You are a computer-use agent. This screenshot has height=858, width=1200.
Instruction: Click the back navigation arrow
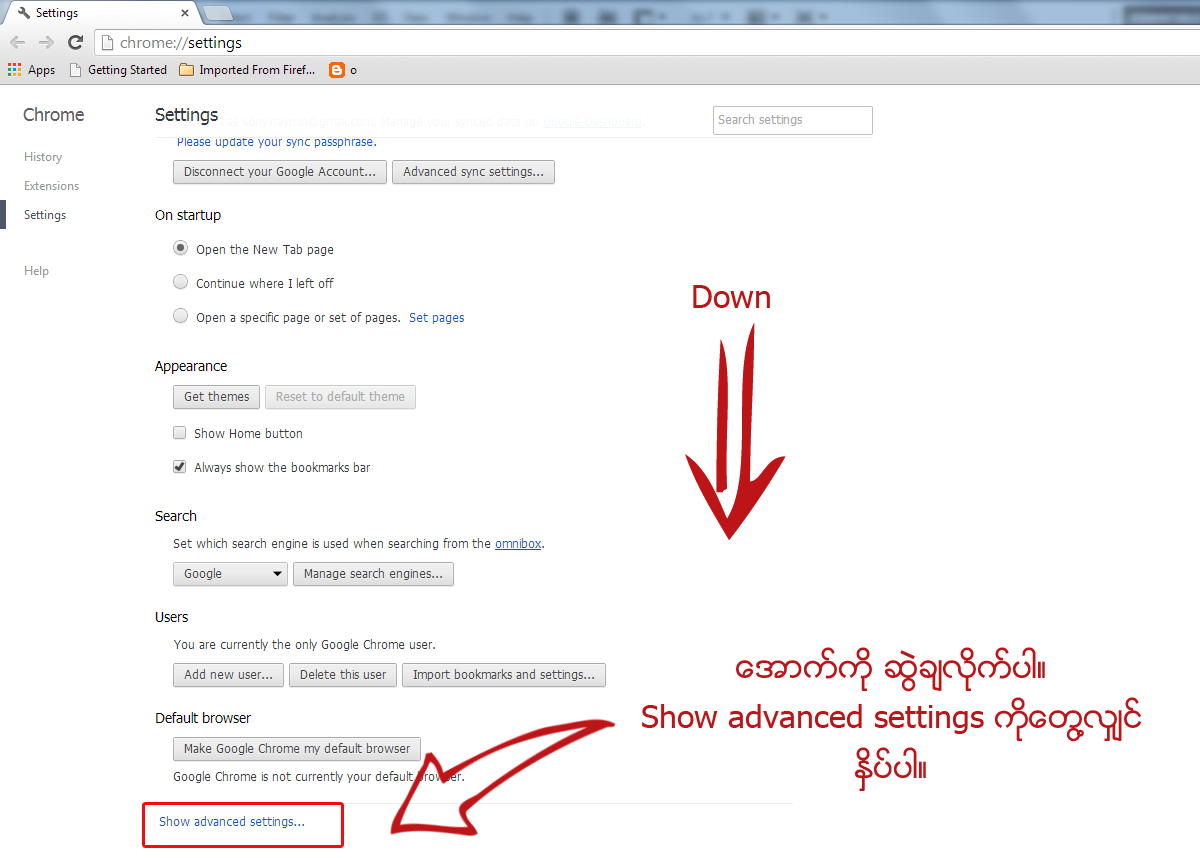pyautogui.click(x=17, y=42)
